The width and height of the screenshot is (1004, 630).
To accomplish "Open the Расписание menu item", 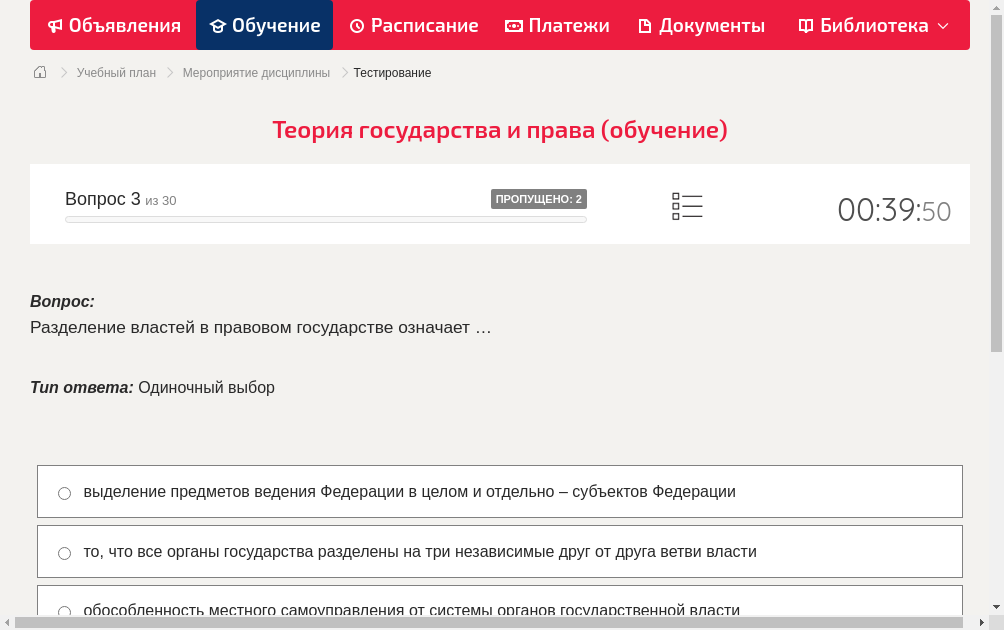I will (x=413, y=25).
